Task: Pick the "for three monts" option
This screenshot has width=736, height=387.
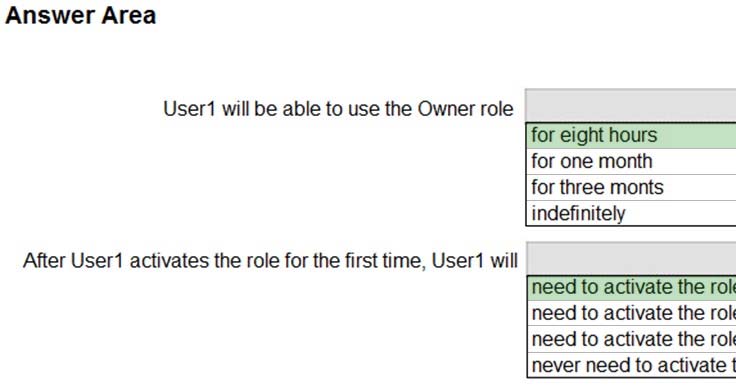Action: [x=631, y=187]
